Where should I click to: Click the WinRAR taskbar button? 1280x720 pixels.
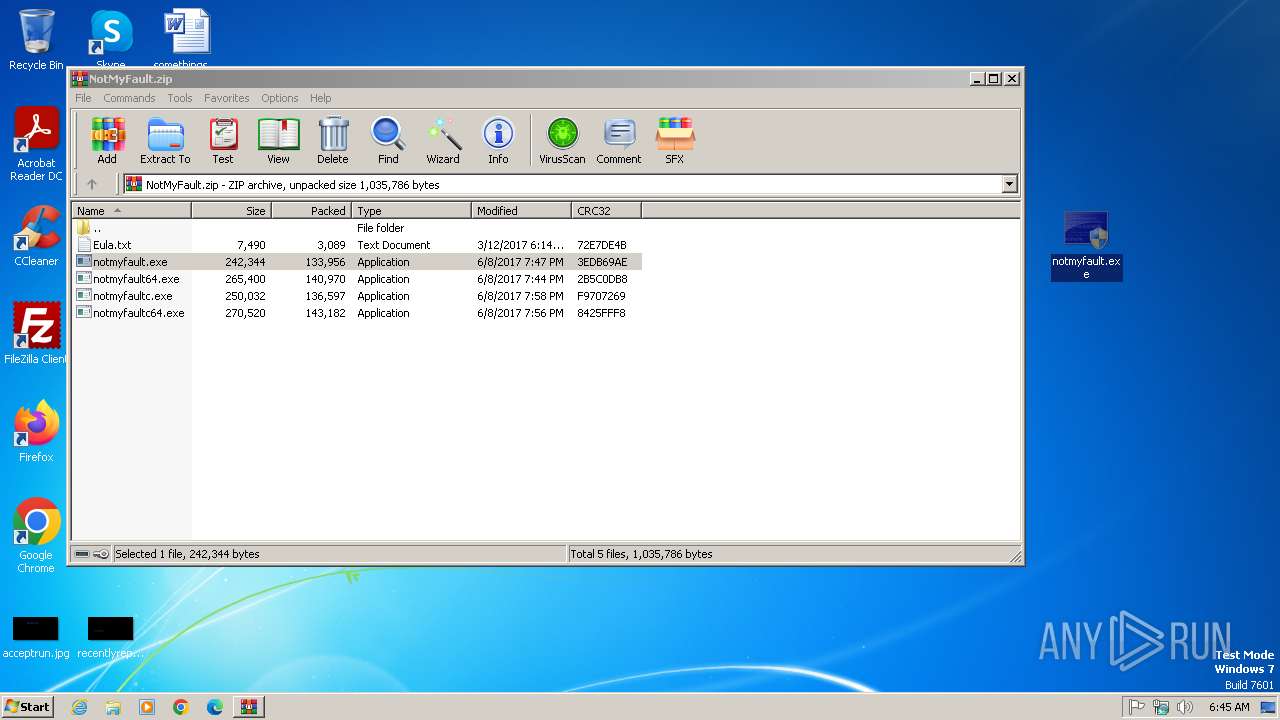249,707
